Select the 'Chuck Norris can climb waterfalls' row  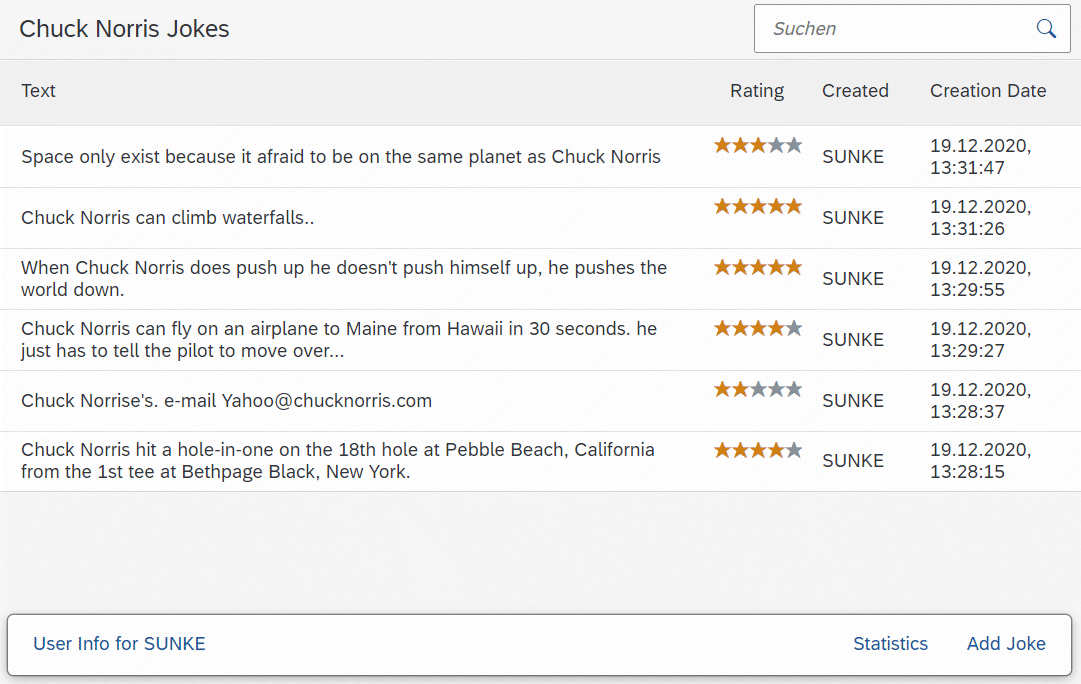pyautogui.click(x=540, y=218)
